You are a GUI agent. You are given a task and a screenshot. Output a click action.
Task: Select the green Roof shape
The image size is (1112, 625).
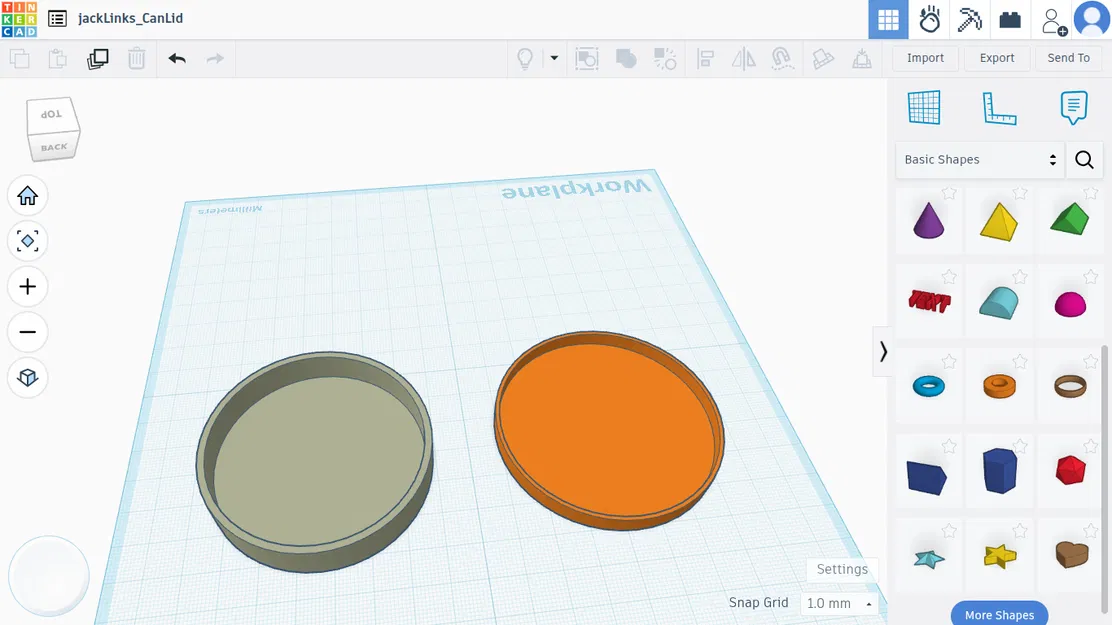(x=1069, y=219)
